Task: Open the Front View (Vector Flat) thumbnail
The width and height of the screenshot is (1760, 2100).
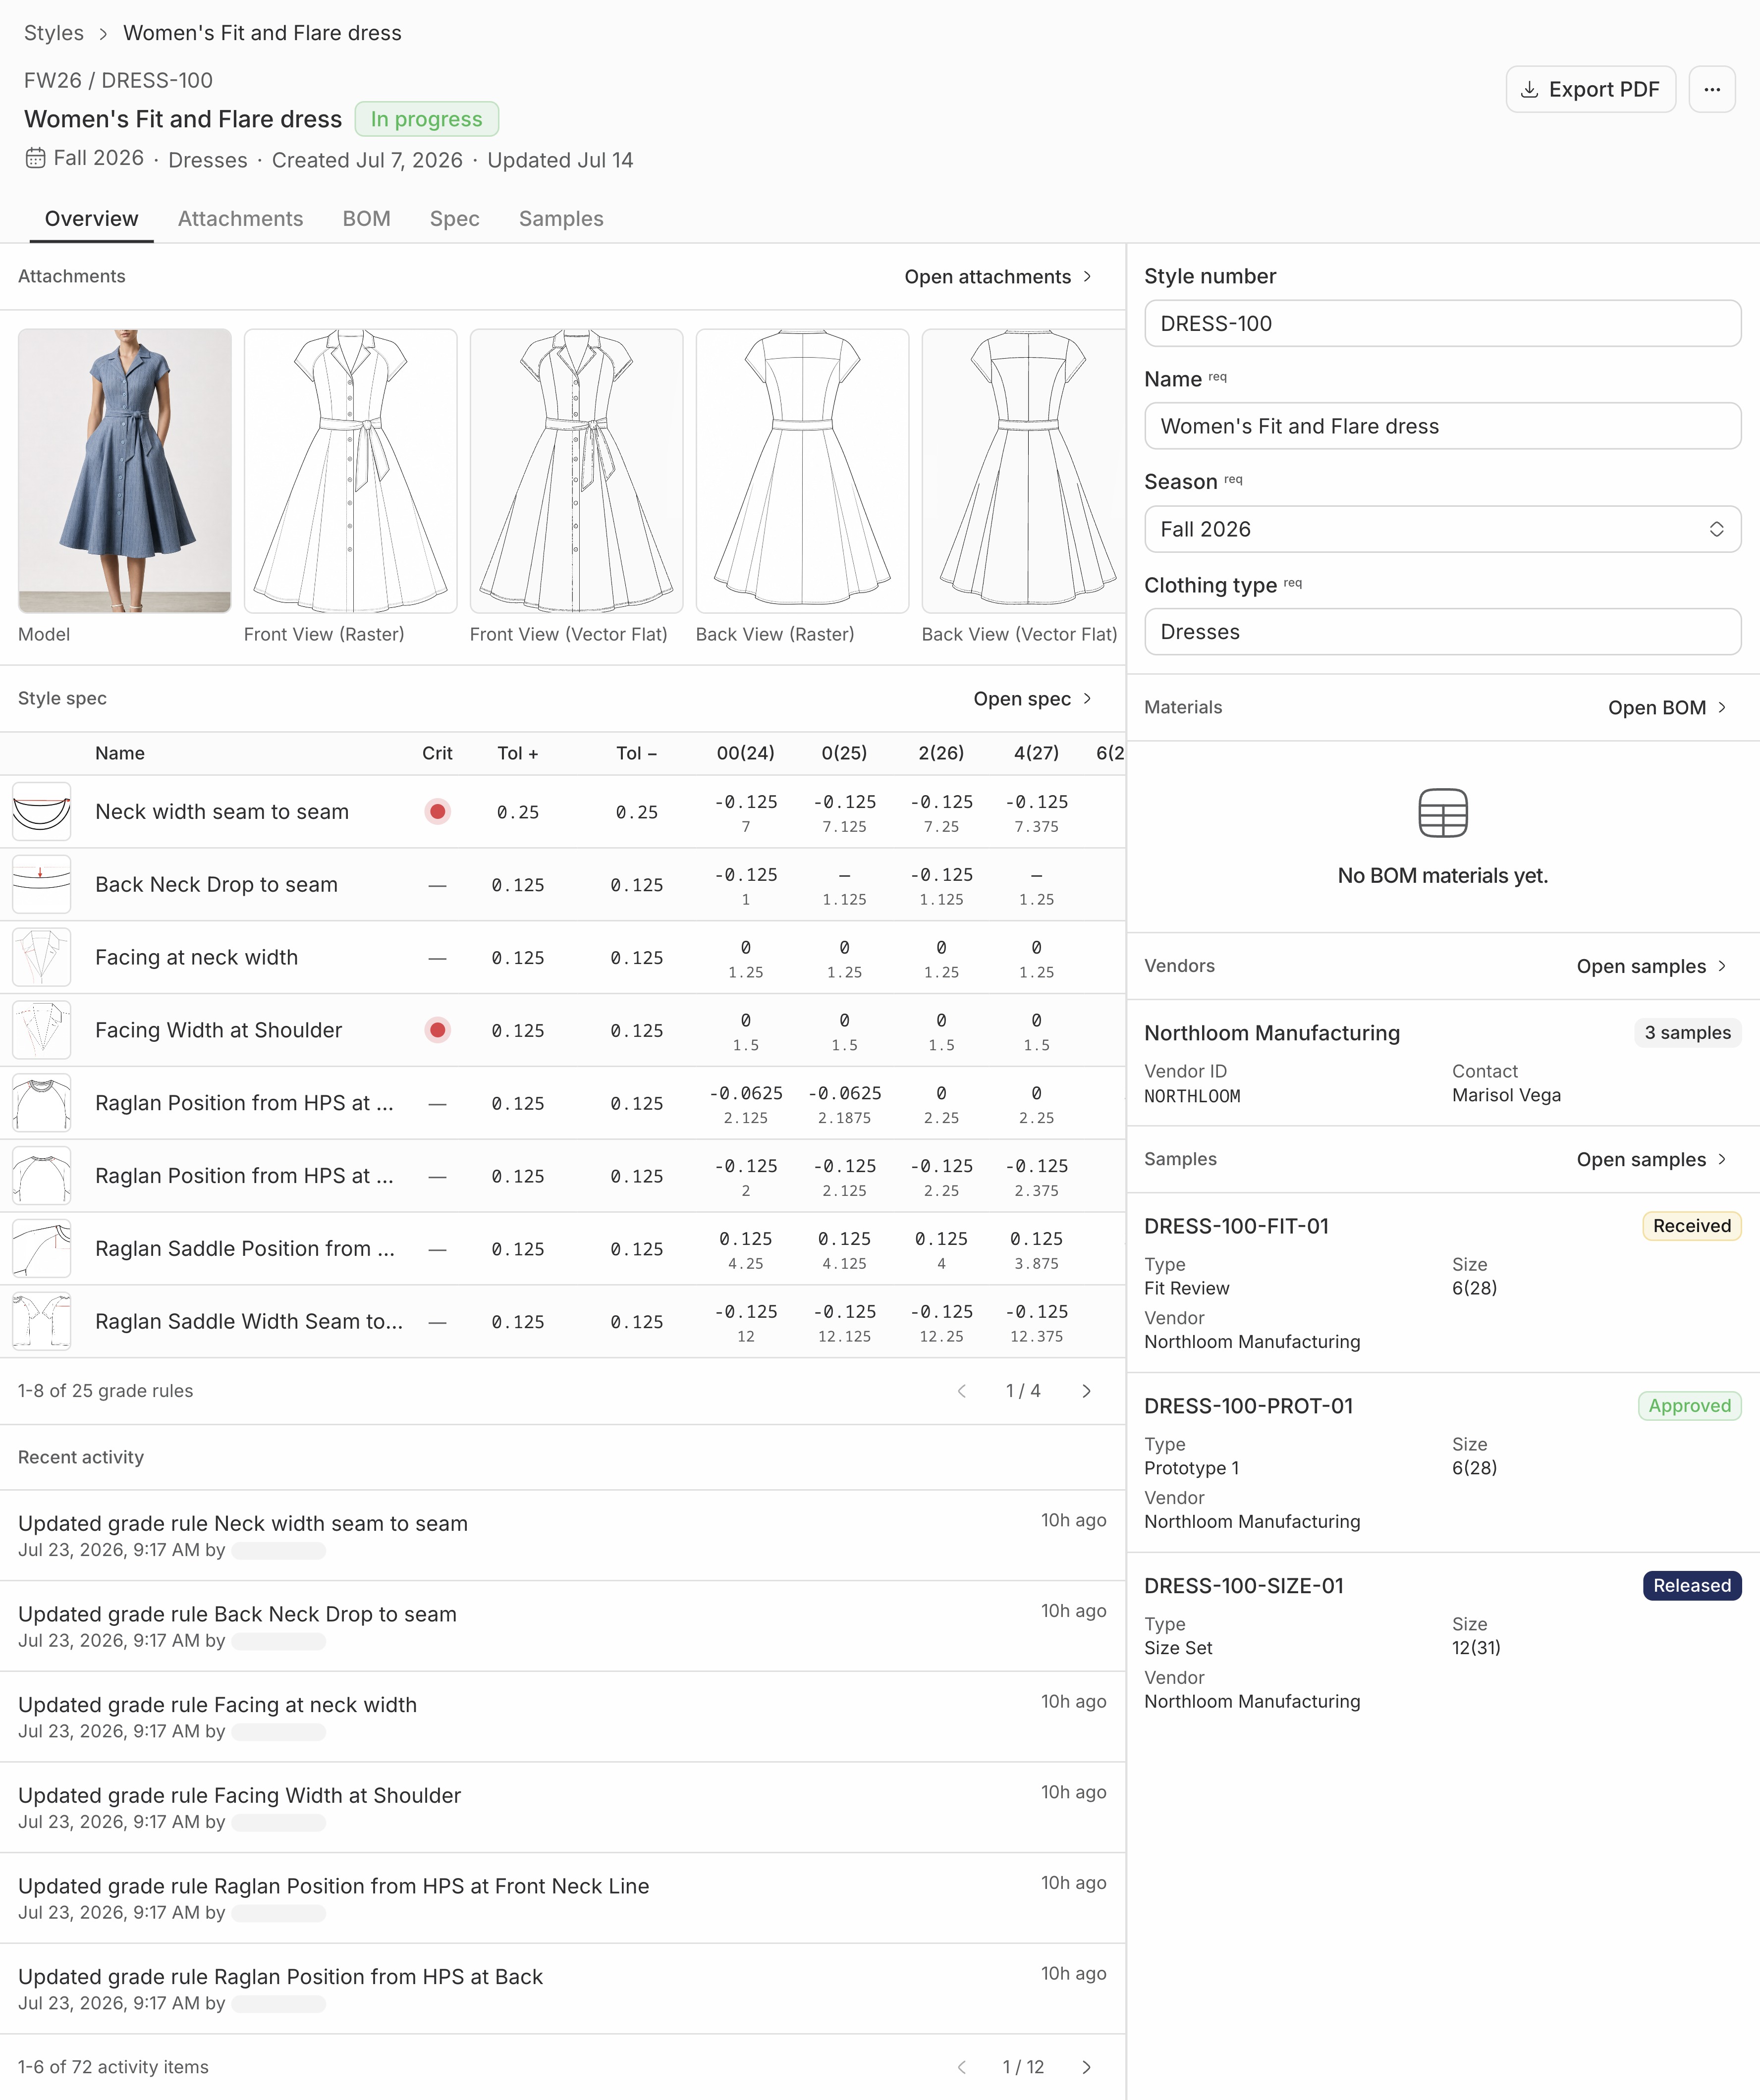Action: coord(576,470)
